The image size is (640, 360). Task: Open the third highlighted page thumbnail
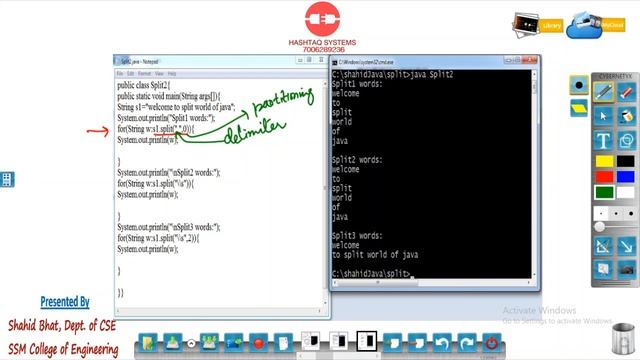pos(366,340)
